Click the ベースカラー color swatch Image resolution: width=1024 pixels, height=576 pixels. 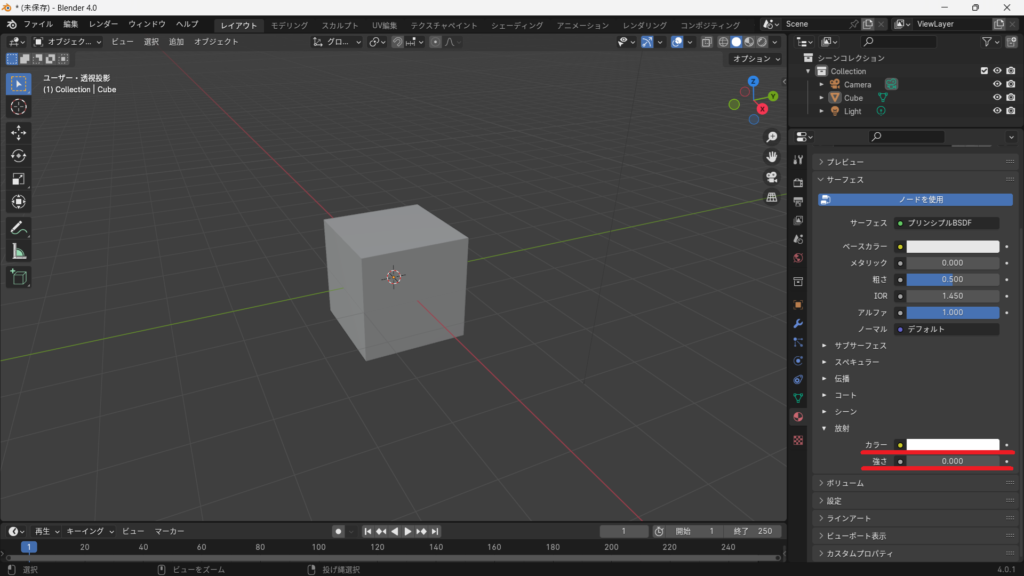[952, 247]
